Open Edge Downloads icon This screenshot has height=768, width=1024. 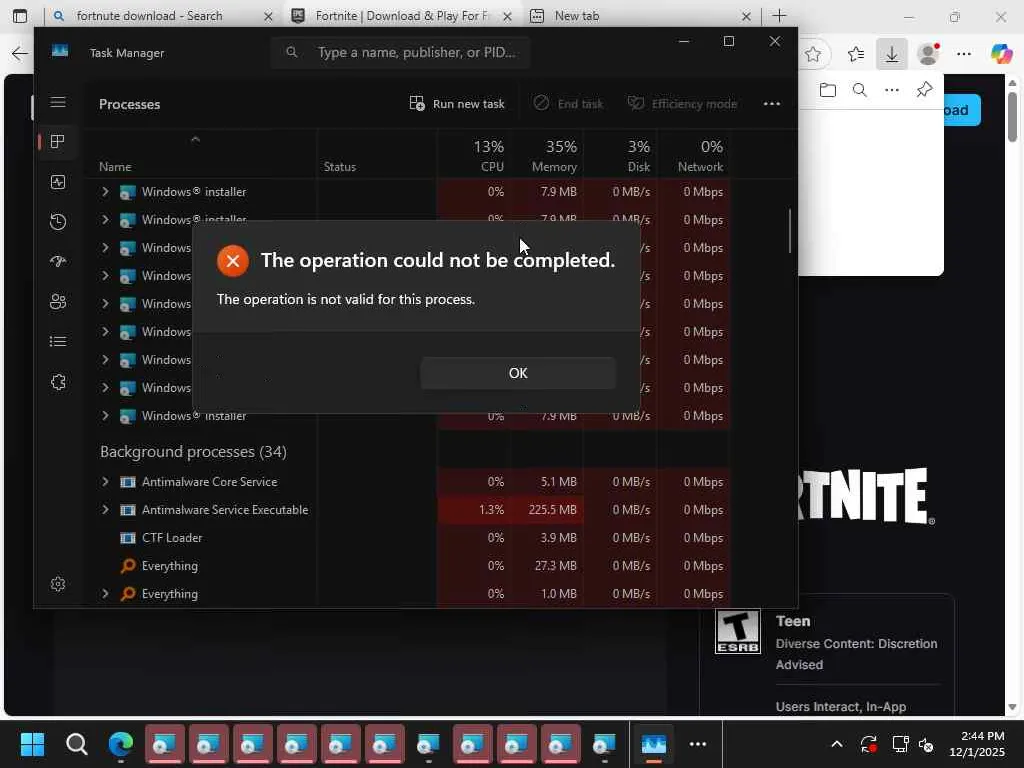(891, 54)
